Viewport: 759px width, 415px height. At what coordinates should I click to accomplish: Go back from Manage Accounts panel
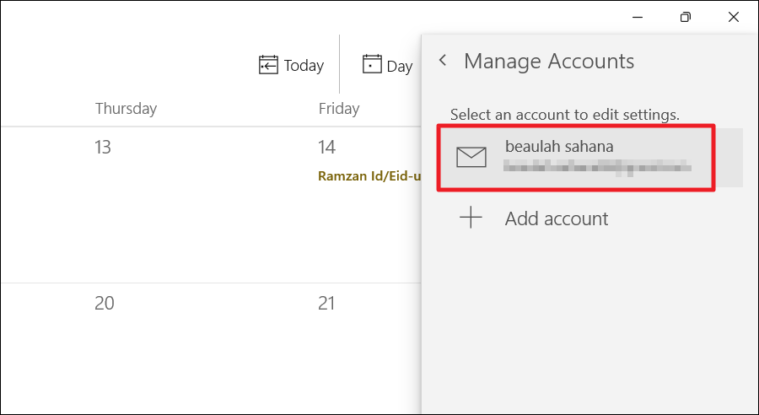click(x=442, y=61)
